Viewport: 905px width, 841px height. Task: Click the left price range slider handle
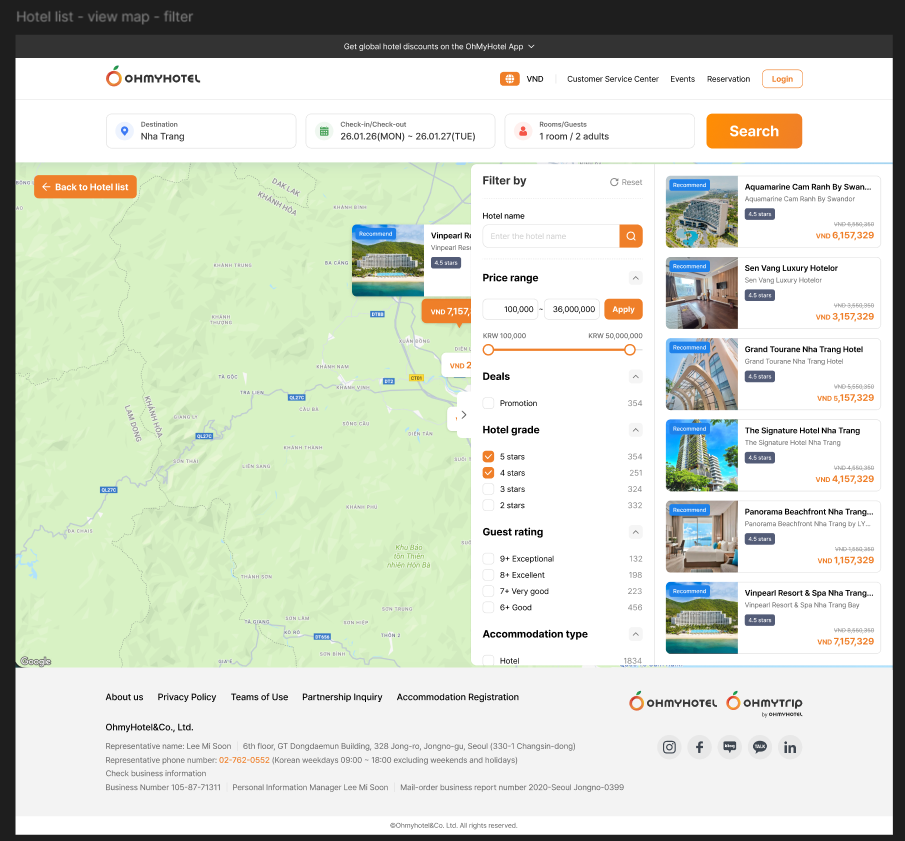tap(489, 350)
